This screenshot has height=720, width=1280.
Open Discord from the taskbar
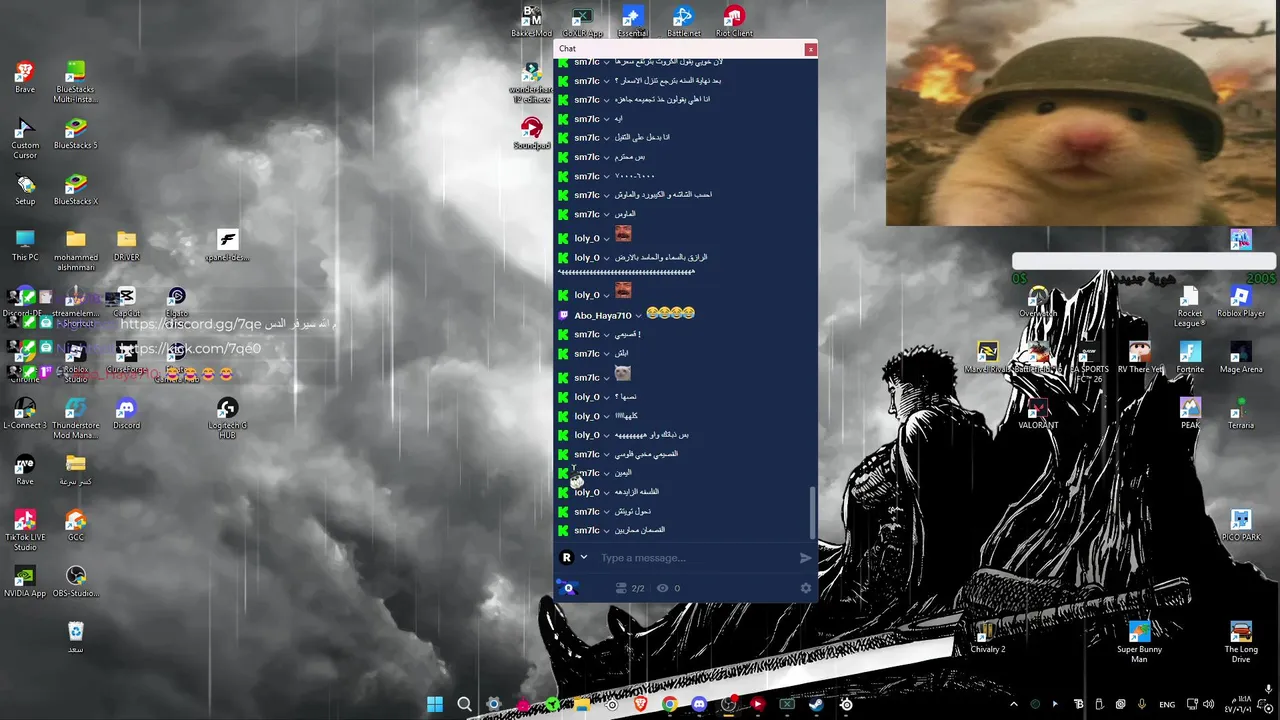tap(699, 704)
